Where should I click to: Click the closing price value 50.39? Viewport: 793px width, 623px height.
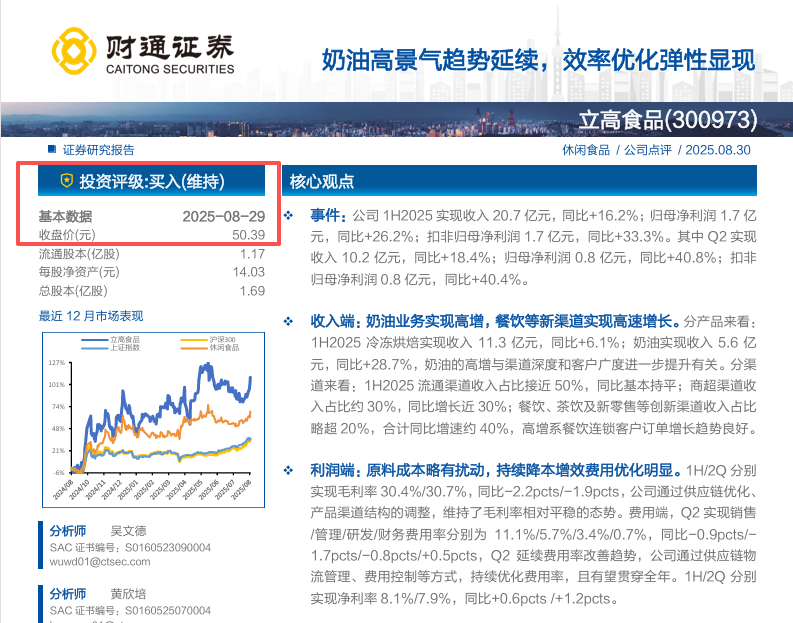(248, 235)
